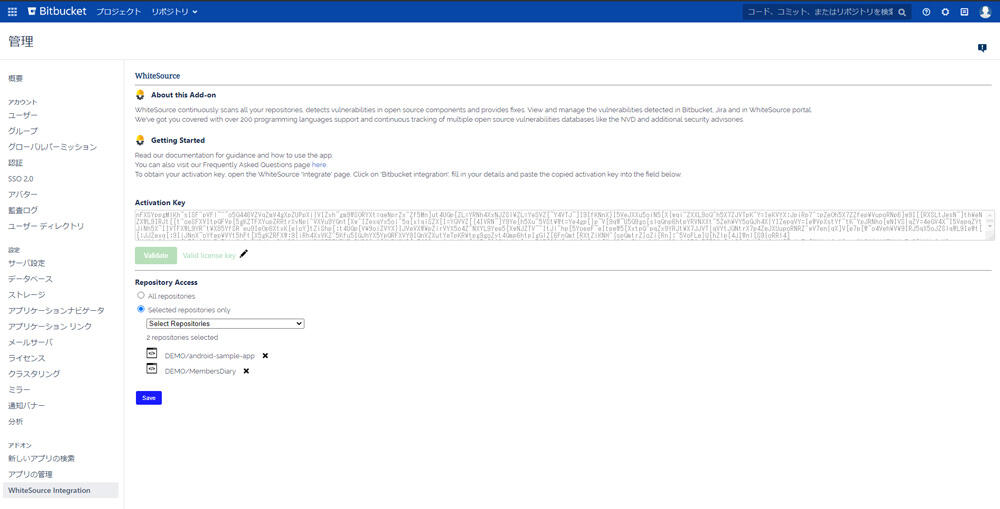This screenshot has height=509, width=1000.
Task: Click the header search field
Action: click(x=827, y=12)
